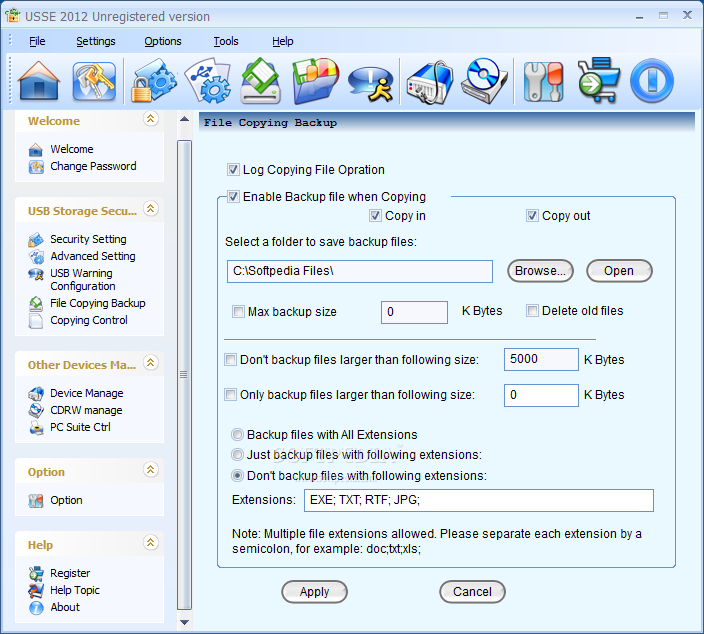
Task: Click the sidebar vertical scrollbar thumb
Action: point(184,375)
